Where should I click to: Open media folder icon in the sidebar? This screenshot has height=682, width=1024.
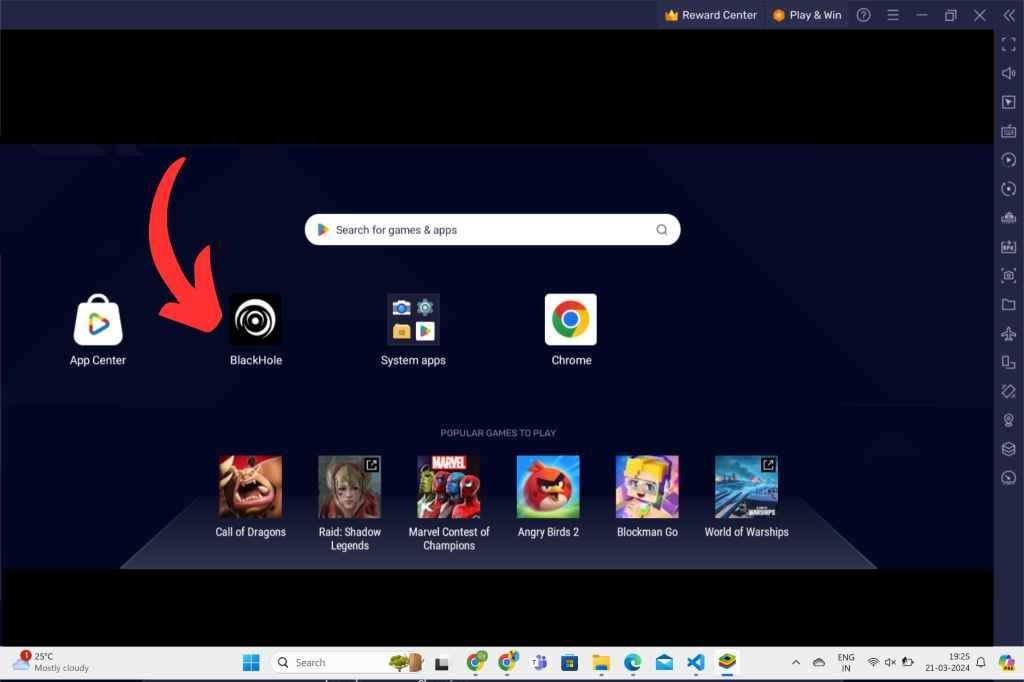tap(1008, 305)
